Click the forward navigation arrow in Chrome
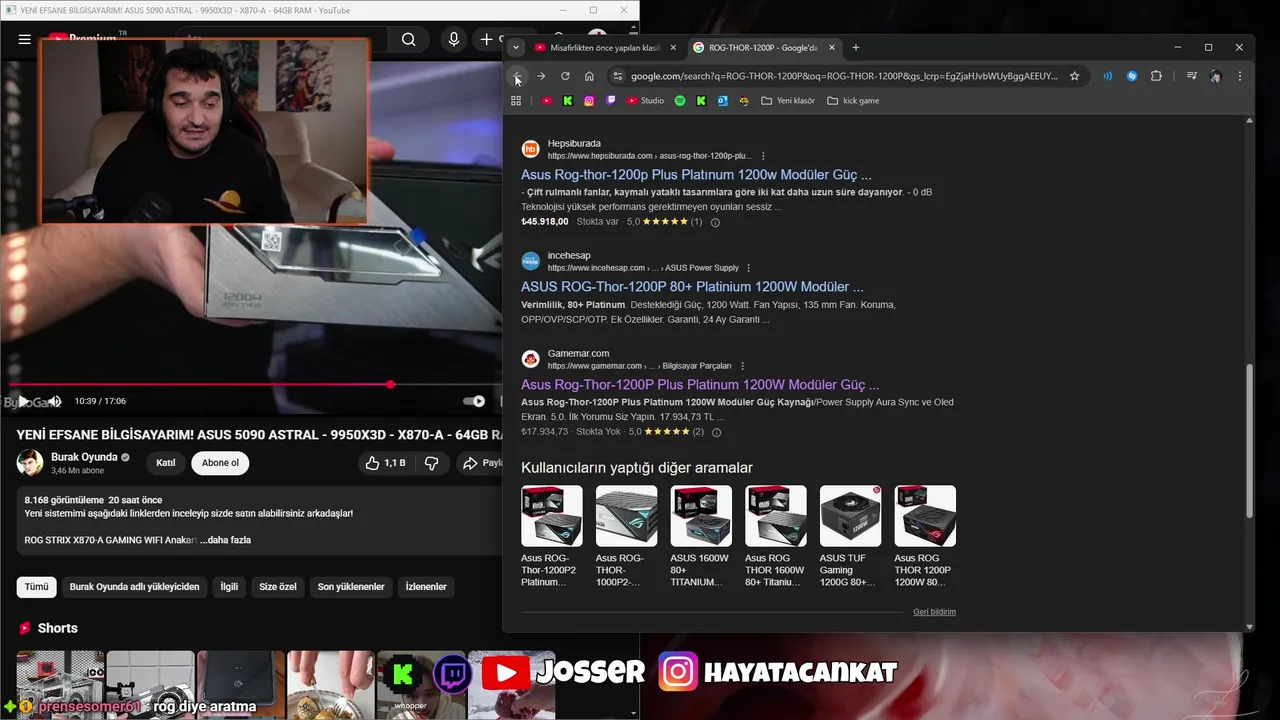This screenshot has height=720, width=1280. point(541,76)
